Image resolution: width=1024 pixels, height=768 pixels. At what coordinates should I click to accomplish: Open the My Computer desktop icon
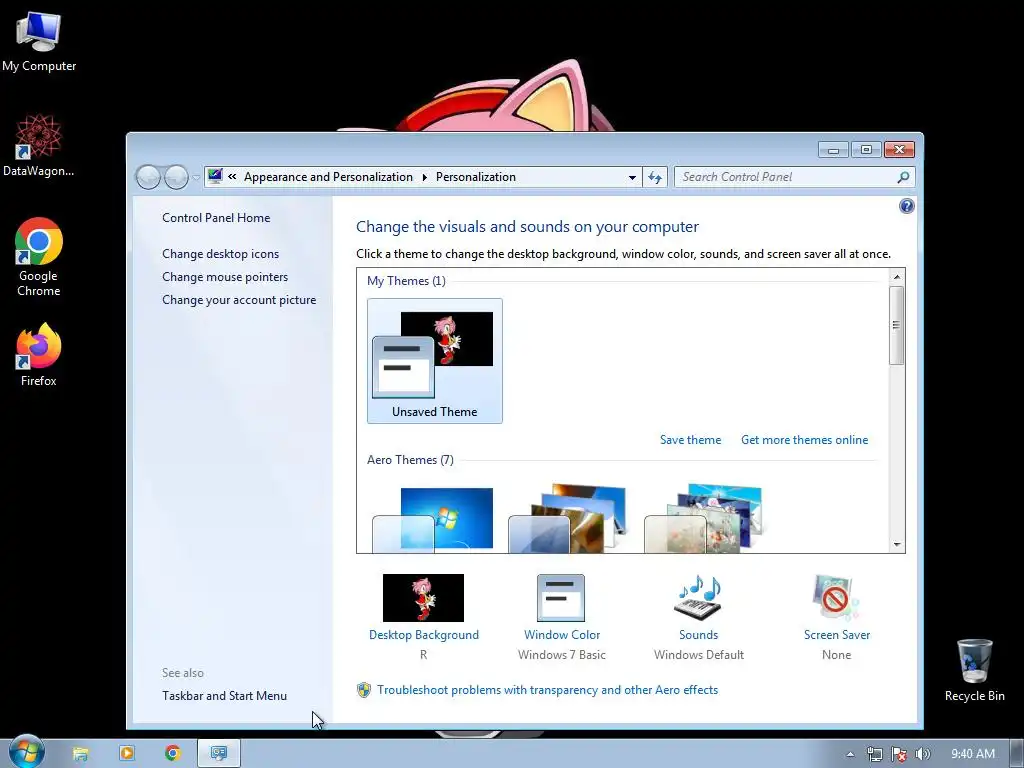pos(39,41)
